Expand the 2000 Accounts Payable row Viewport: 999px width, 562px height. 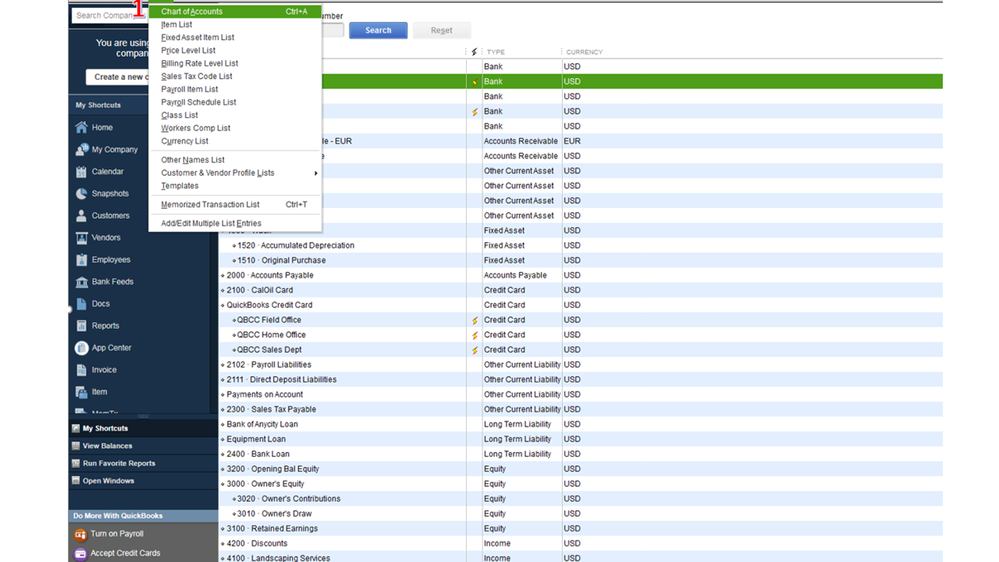pos(223,275)
